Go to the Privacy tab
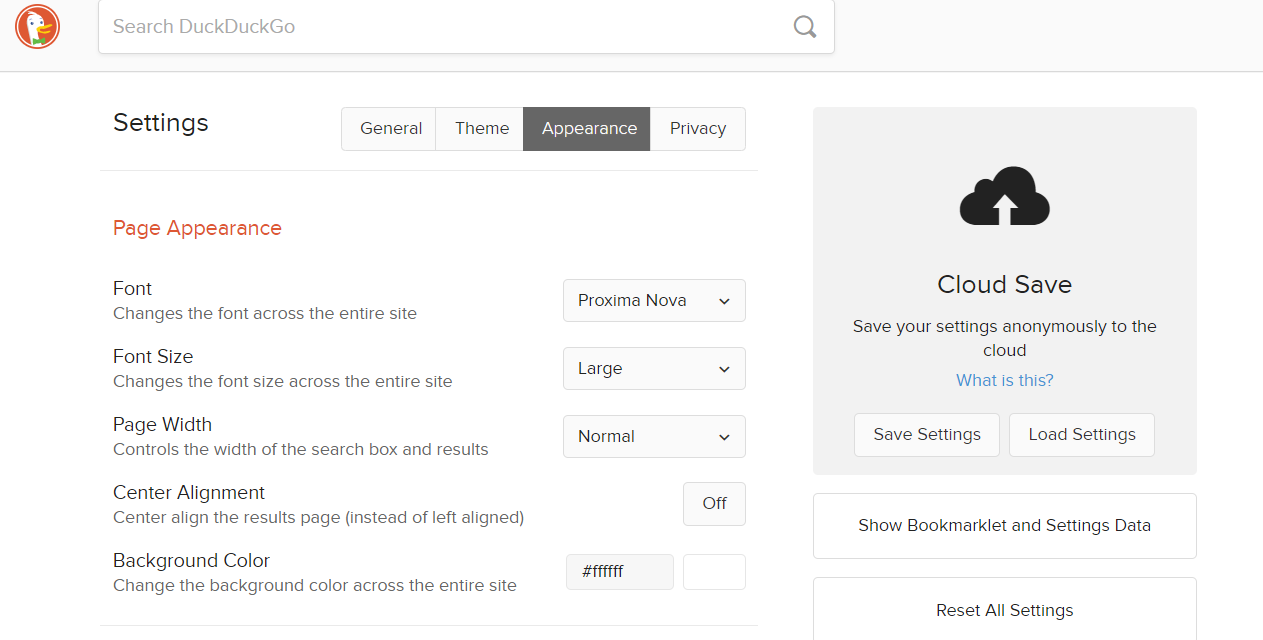The image size is (1263, 640). tap(698, 129)
